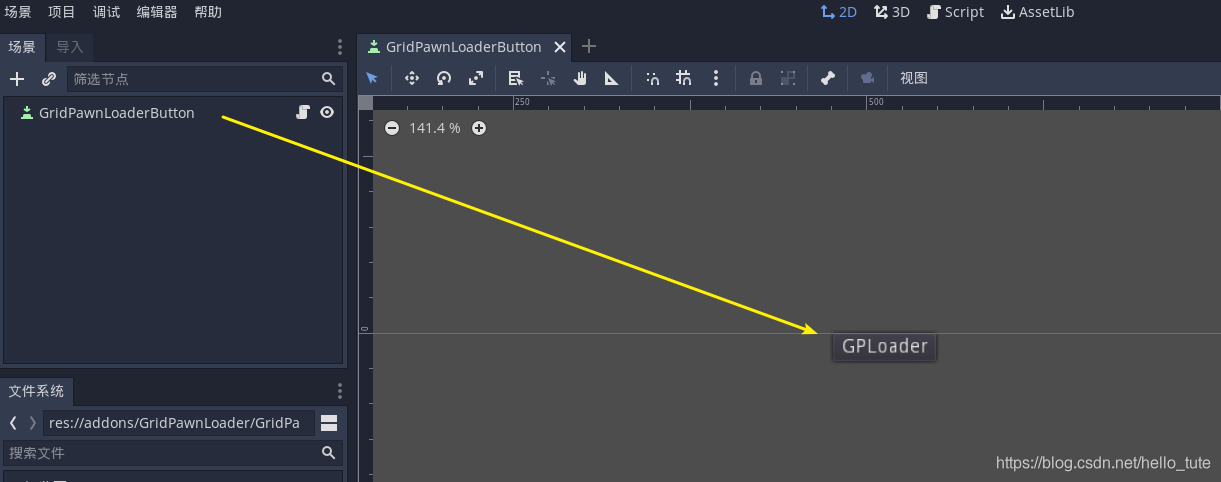Image resolution: width=1221 pixels, height=482 pixels.
Task: Open skeleton options bone icon
Action: pos(828,78)
